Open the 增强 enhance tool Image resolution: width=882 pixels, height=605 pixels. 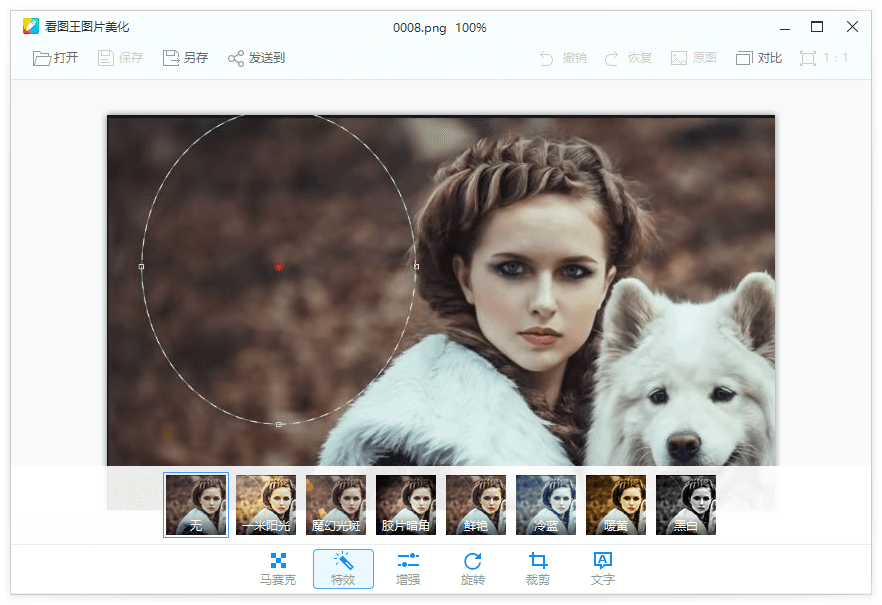[408, 566]
